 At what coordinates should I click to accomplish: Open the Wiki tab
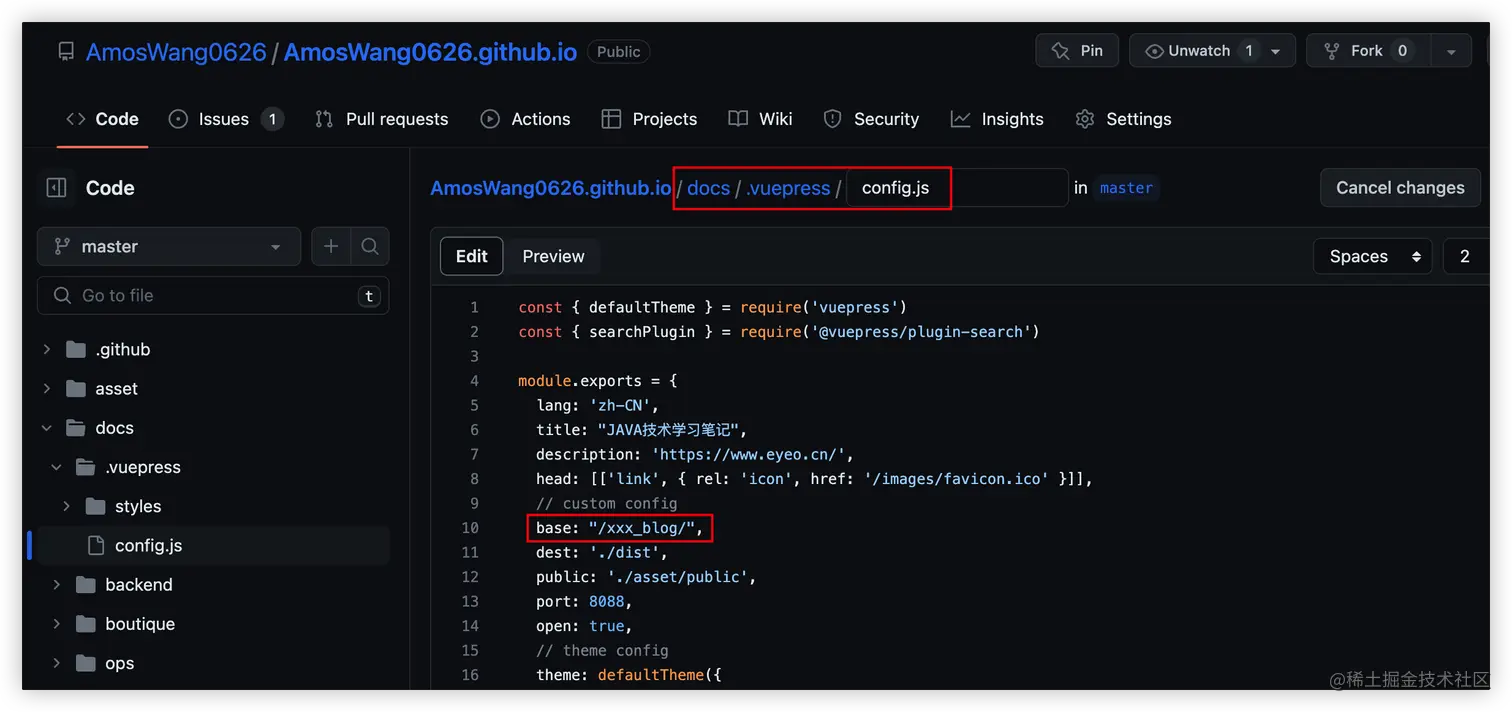(760, 119)
